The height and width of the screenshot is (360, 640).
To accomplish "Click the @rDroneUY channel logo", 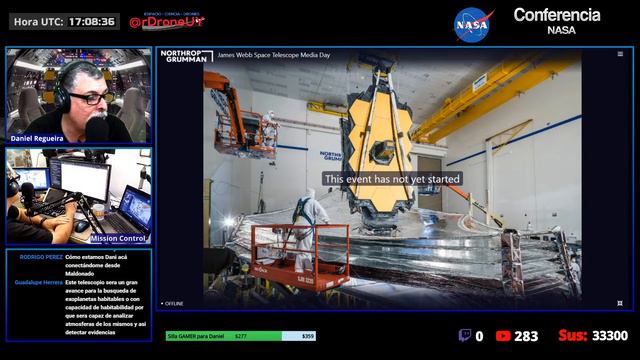I will coord(167,21).
